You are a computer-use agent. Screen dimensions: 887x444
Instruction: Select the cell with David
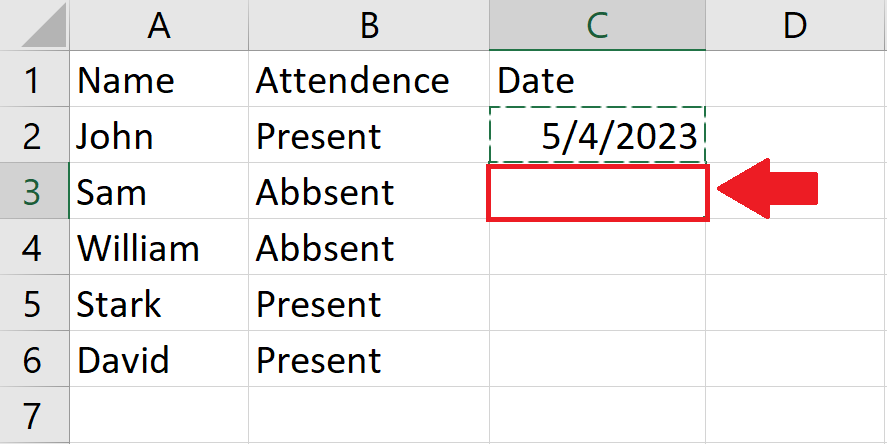pyautogui.click(x=159, y=359)
